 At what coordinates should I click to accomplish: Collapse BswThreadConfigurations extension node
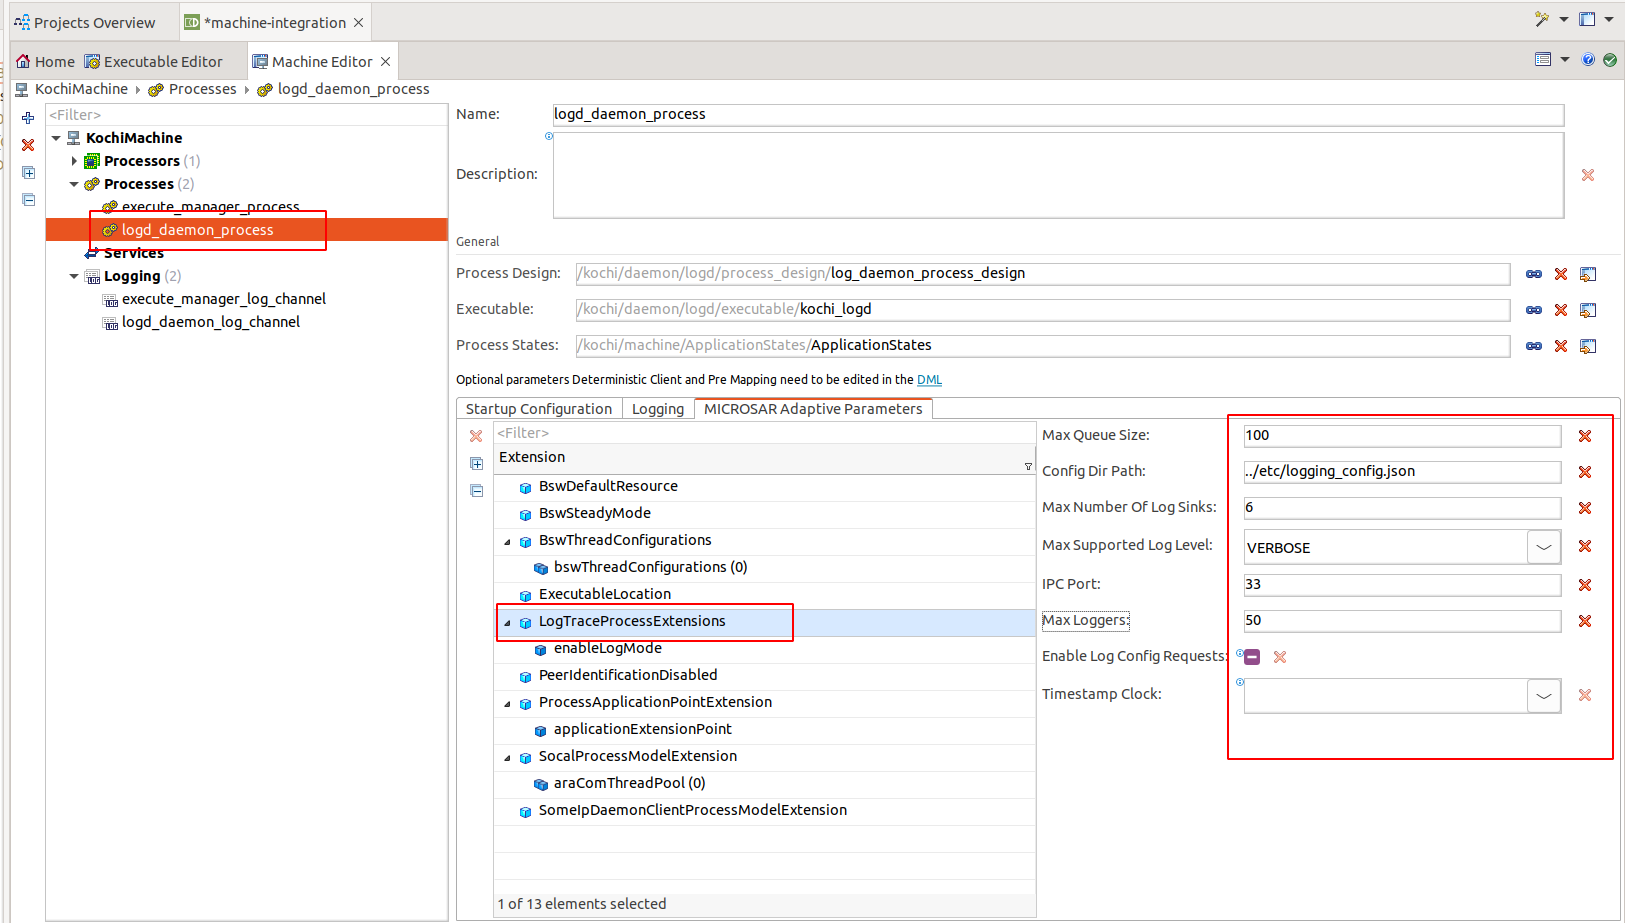coord(508,541)
